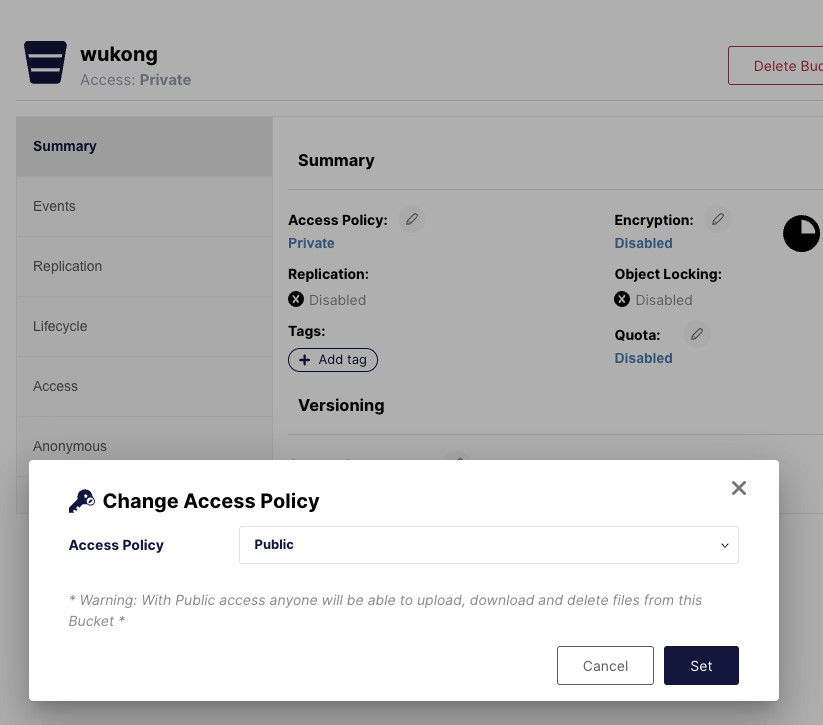This screenshot has height=725, width=823.
Task: Click the wukong bucket icon
Action: 45,62
